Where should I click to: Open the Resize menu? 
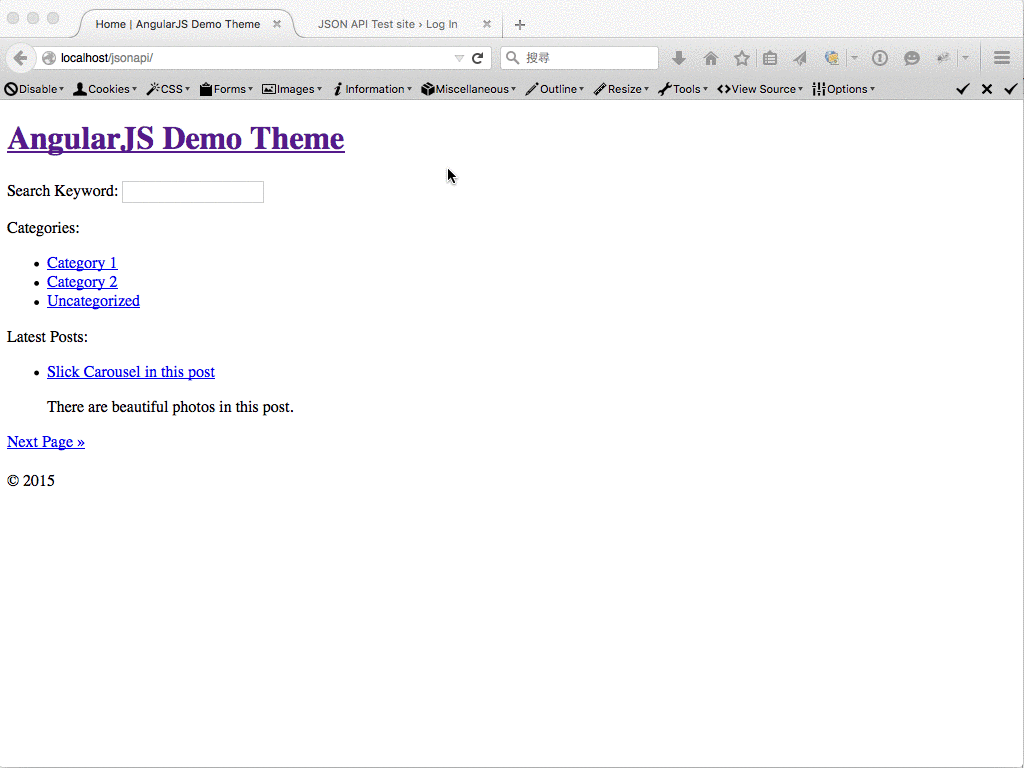pos(621,89)
